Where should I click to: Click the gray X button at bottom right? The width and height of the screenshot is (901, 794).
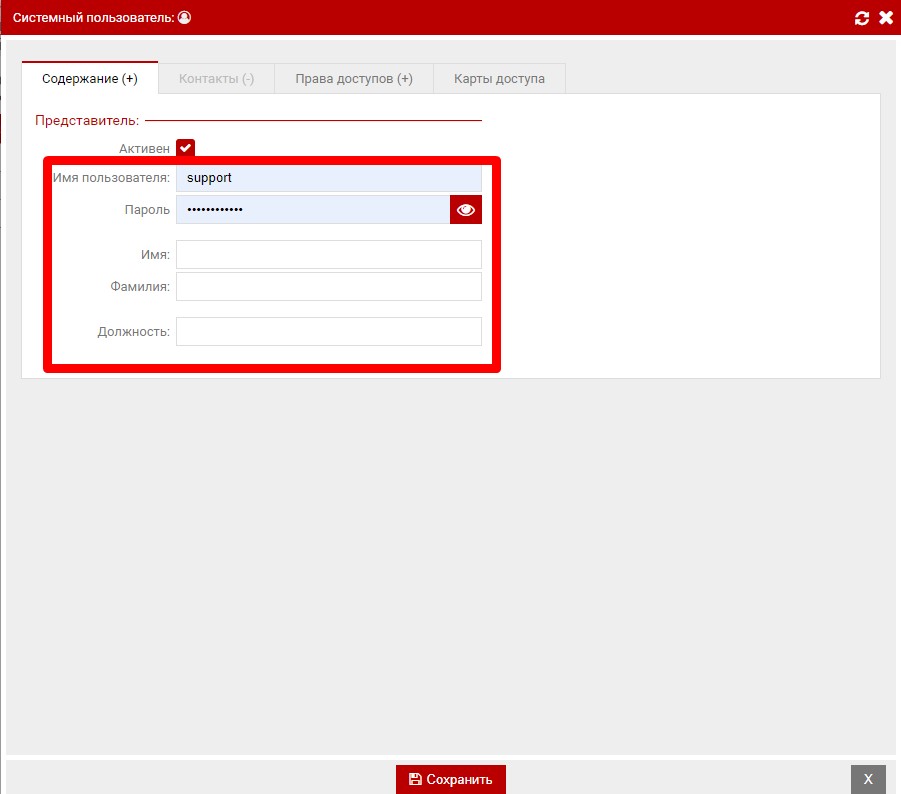pyautogui.click(x=868, y=779)
